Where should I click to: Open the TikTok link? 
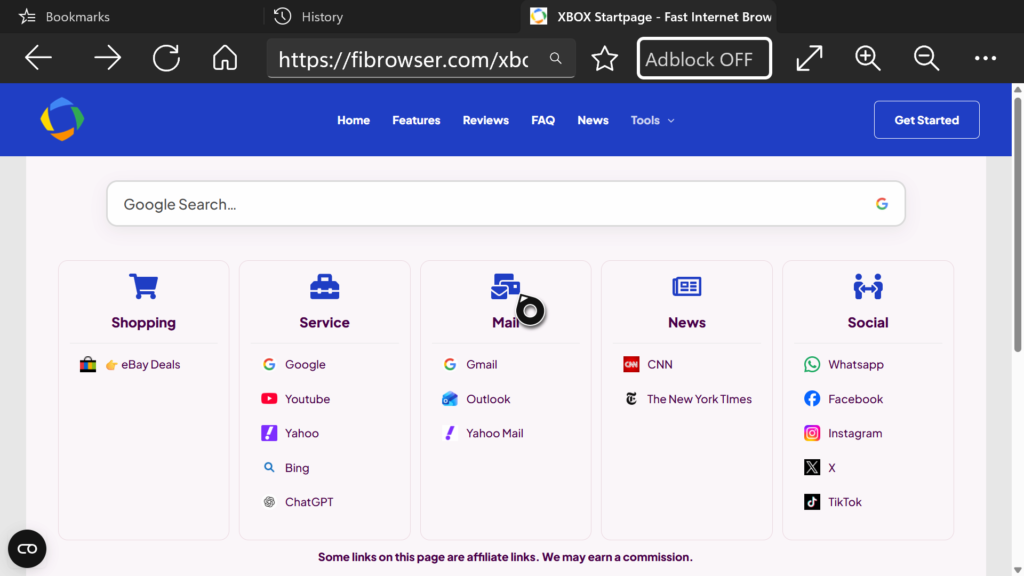[x=833, y=502]
